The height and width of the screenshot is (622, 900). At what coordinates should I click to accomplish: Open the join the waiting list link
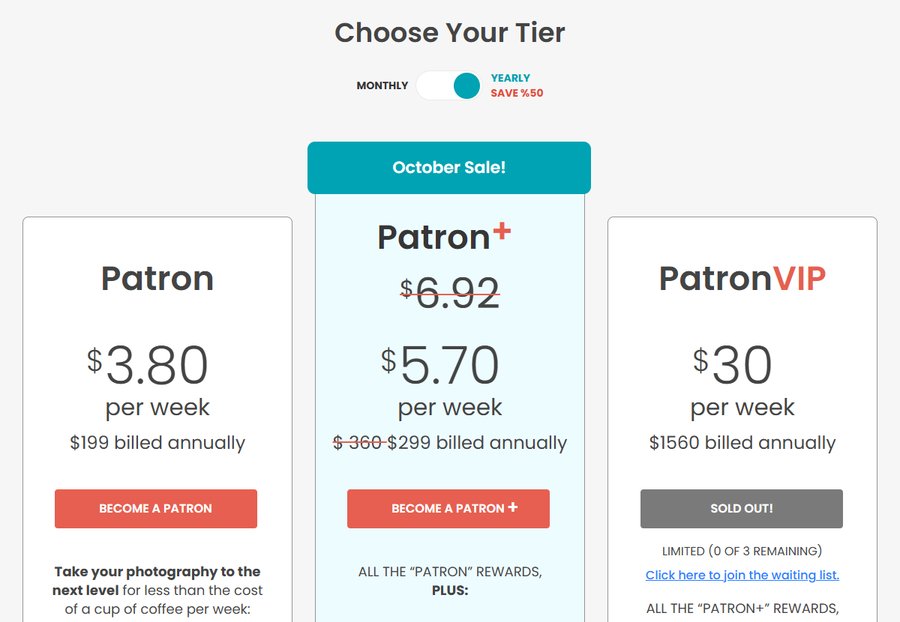742,575
